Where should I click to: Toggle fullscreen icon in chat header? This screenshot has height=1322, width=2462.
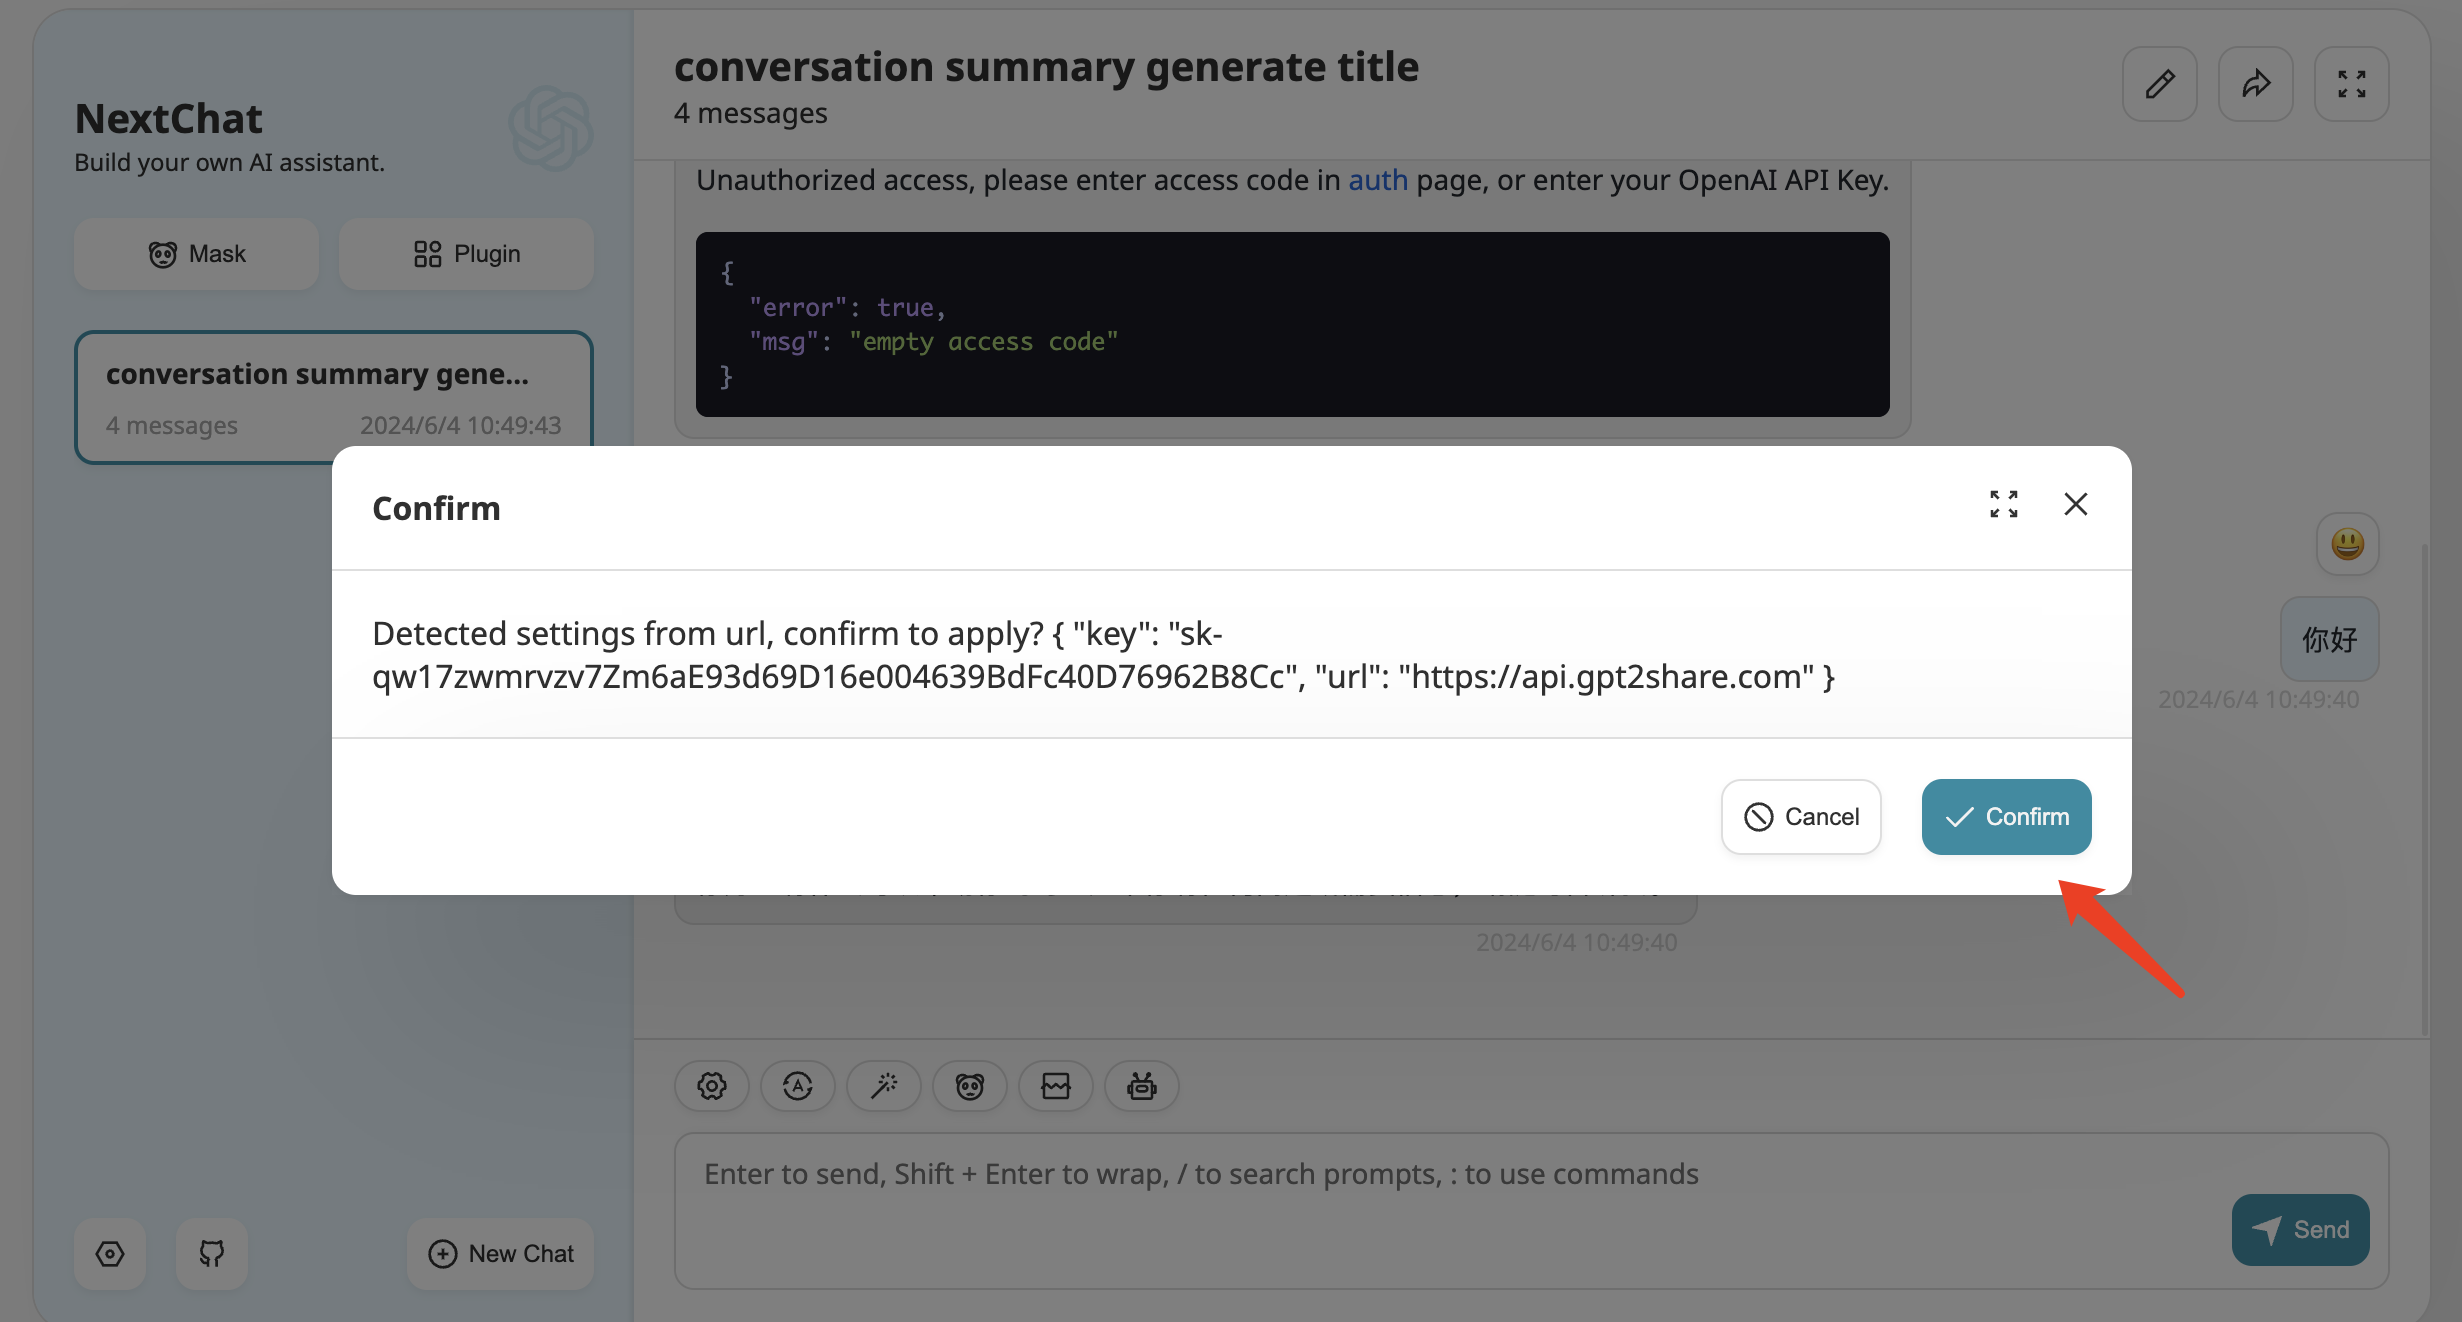coord(2351,84)
